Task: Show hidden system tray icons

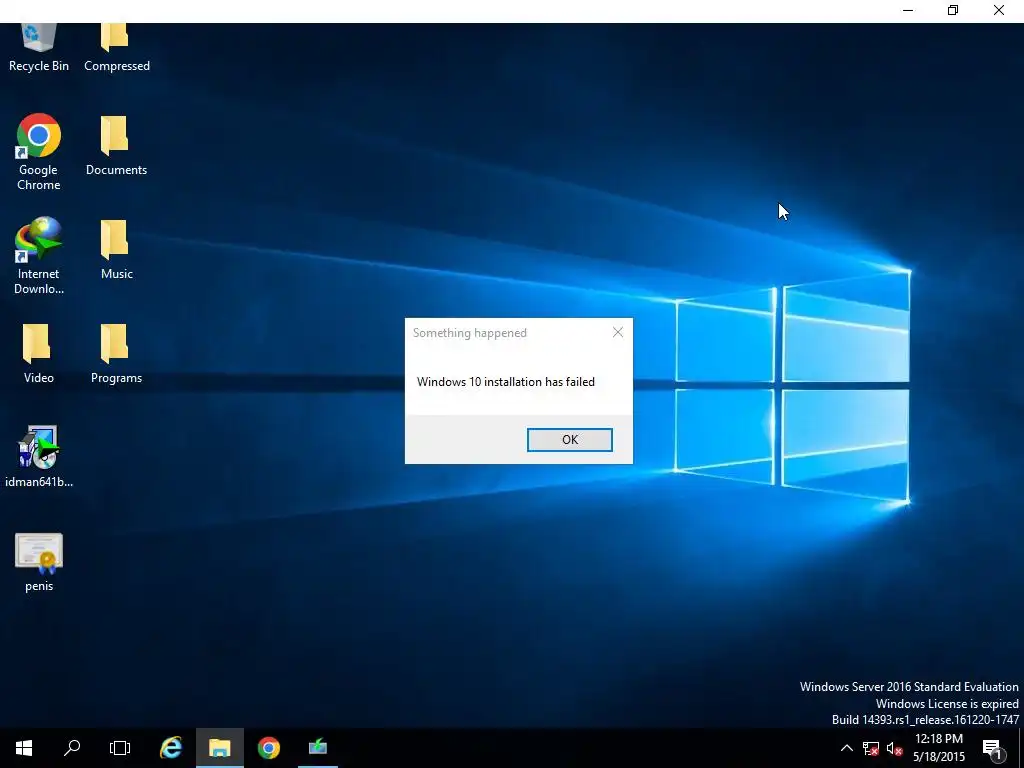Action: pyautogui.click(x=846, y=748)
